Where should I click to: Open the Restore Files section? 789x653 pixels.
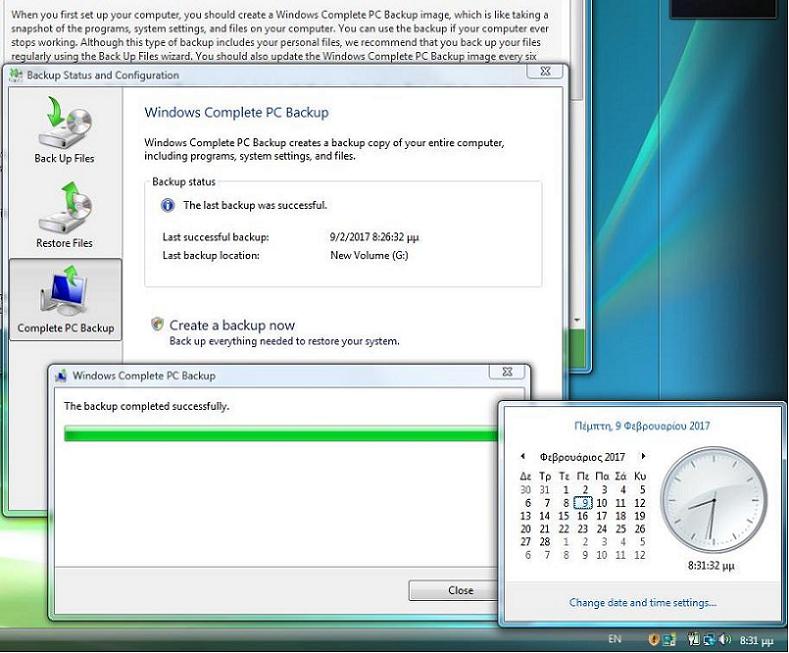pos(64,215)
